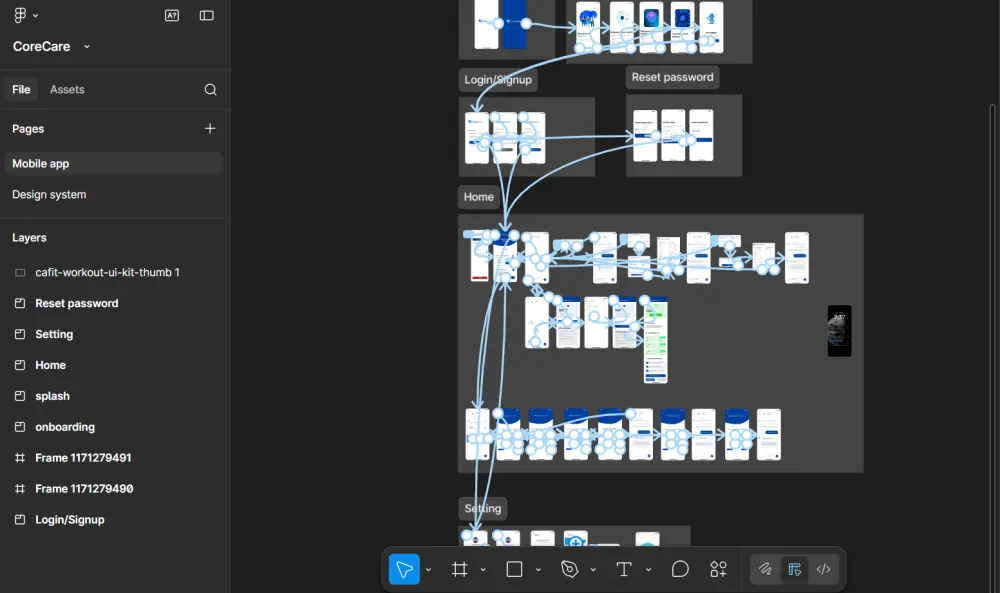Screen dimensions: 1000x593
Task: Select the Mobile app page
Action: (x=113, y=164)
